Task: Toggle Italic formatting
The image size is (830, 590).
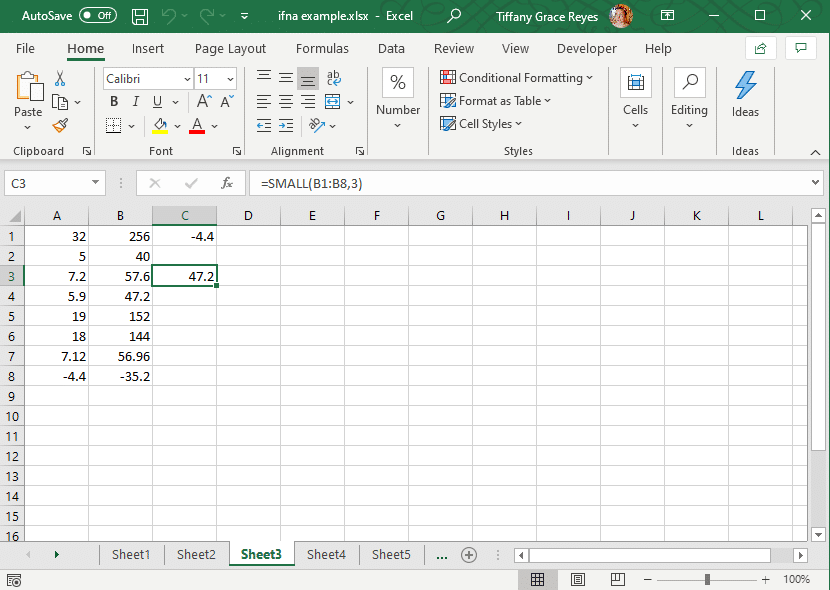Action: tap(136, 101)
